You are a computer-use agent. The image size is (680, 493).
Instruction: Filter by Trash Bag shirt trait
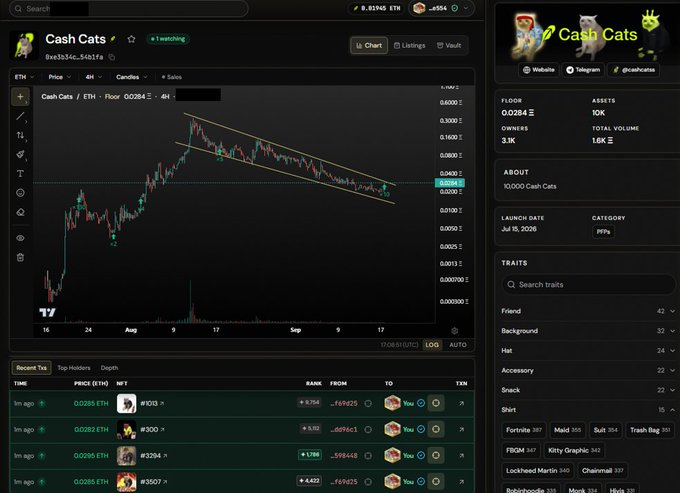(650, 430)
